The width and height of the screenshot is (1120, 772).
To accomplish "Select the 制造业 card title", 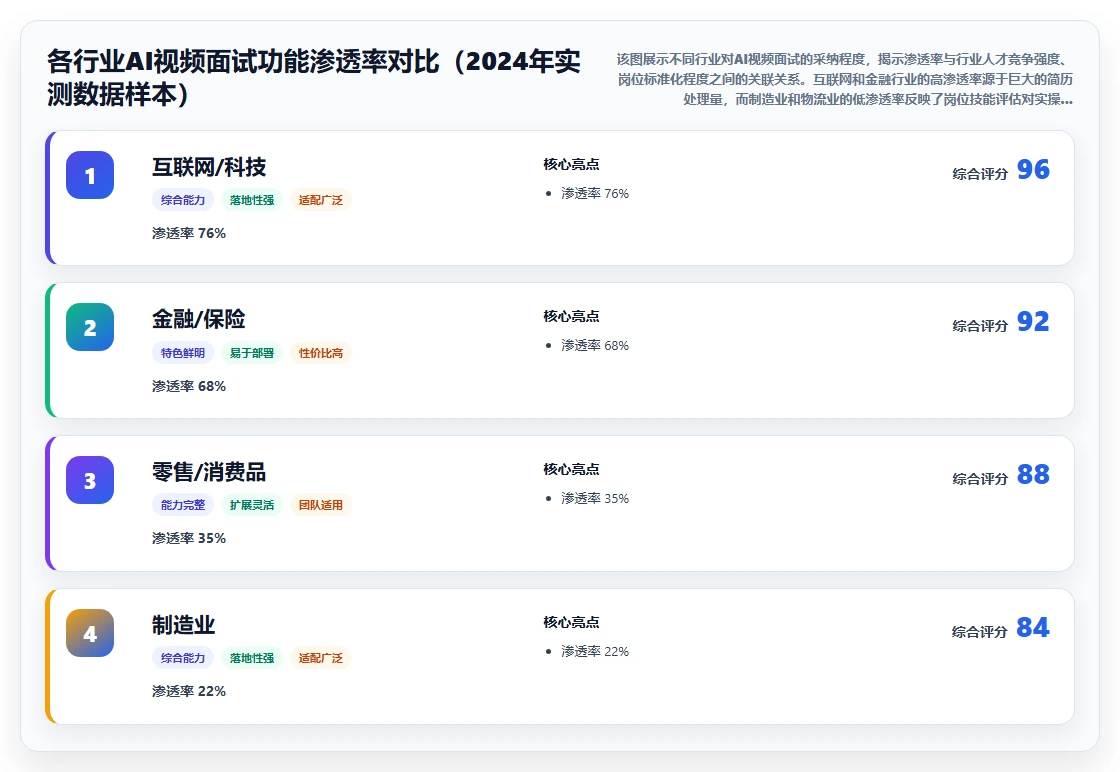I will [183, 625].
